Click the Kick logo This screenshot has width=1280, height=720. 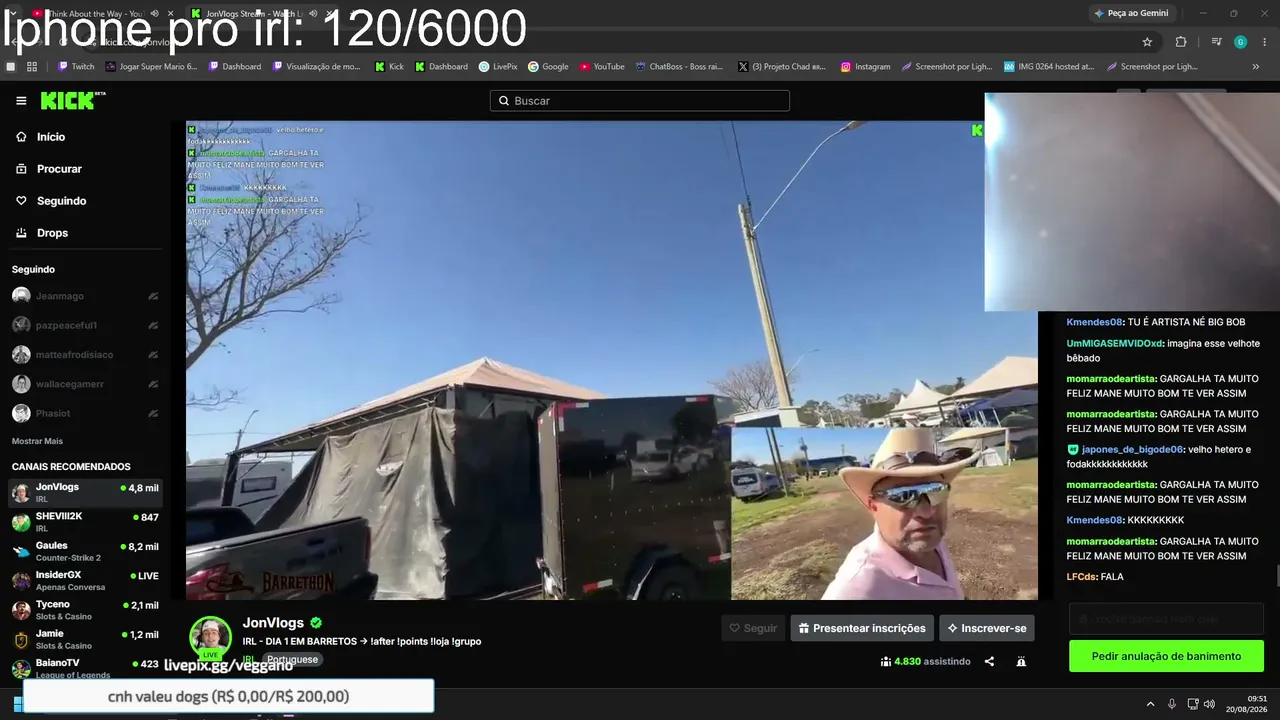pyautogui.click(x=72, y=100)
